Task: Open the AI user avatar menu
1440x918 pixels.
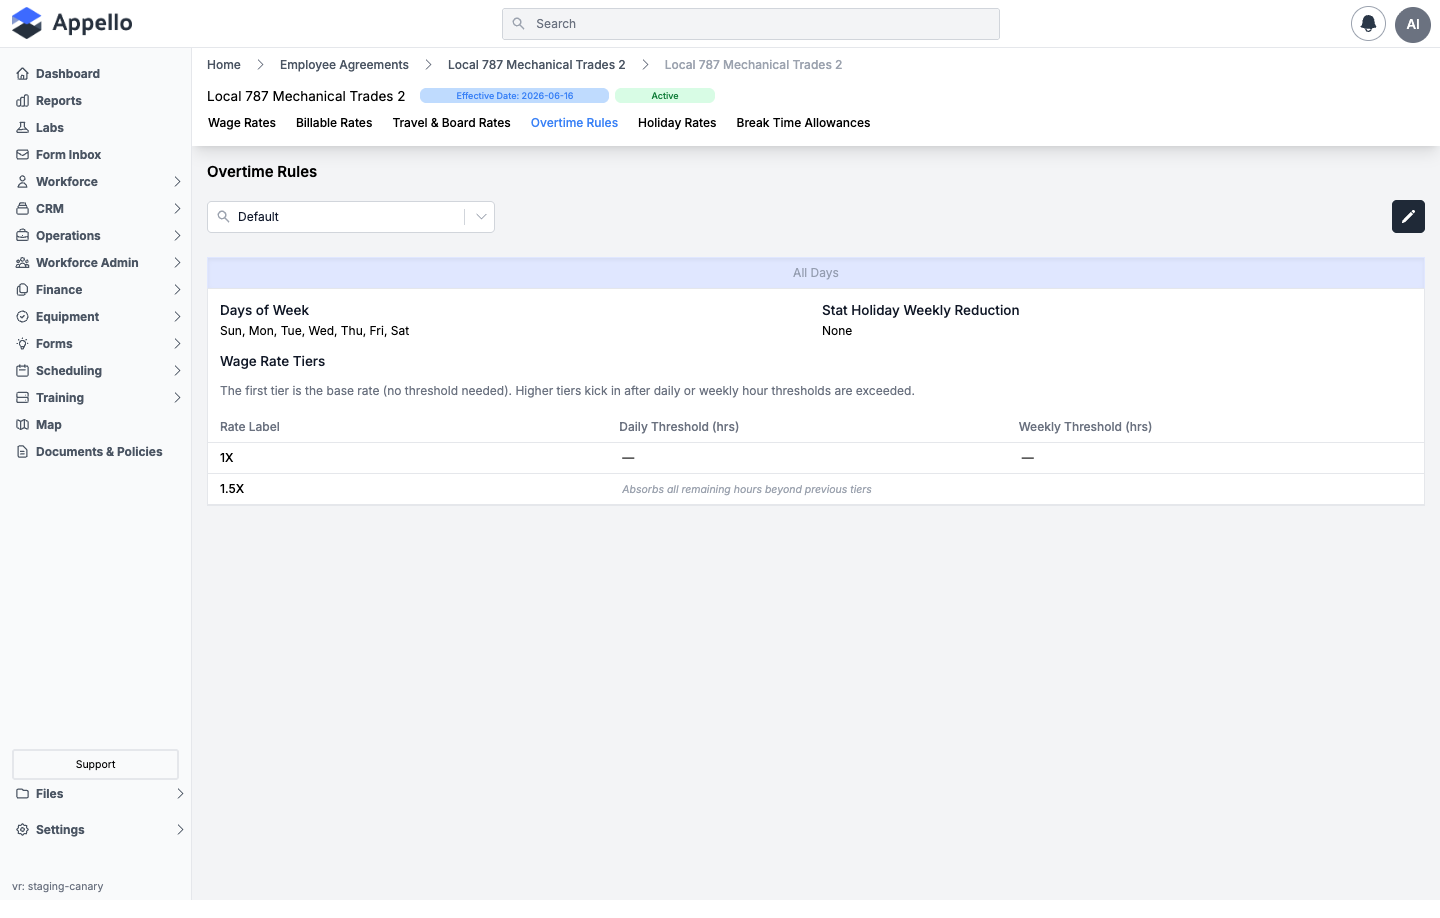Action: coord(1413,24)
